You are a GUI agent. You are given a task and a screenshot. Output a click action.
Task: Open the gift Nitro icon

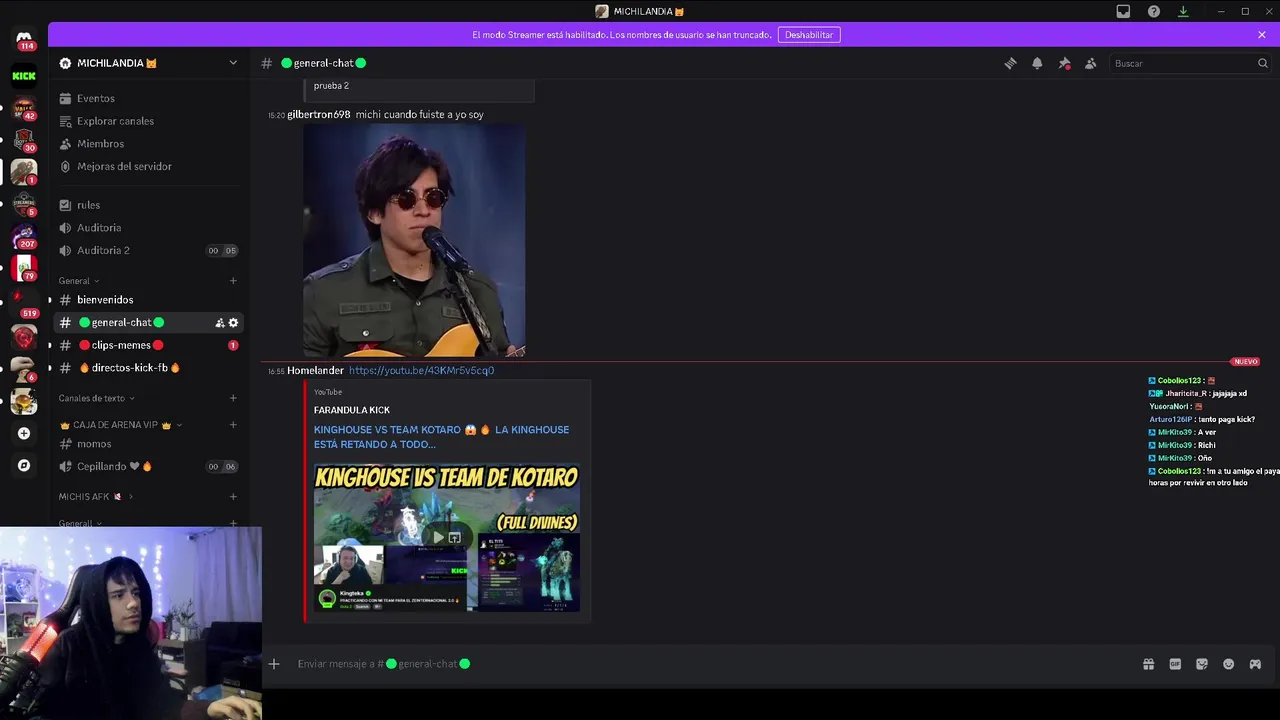[x=1148, y=664]
